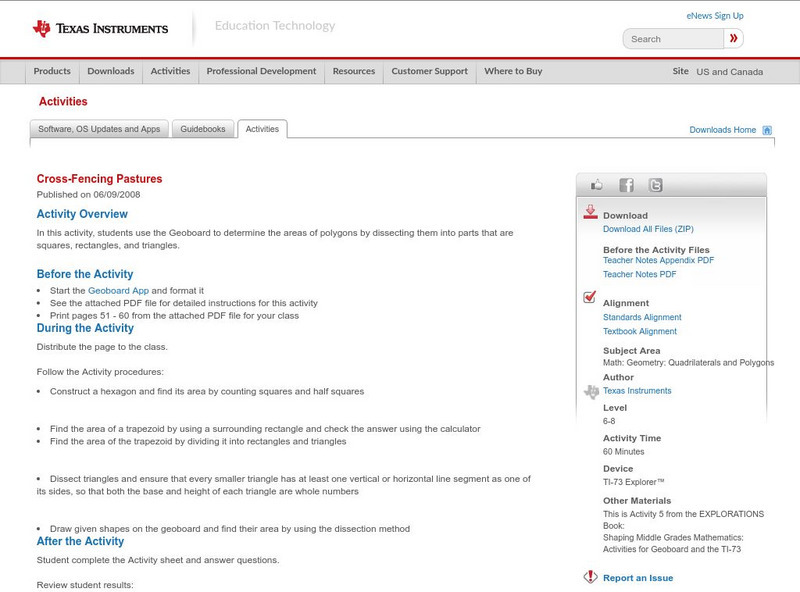Click the red search submit arrow
Viewport: 800px width, 592px height.
pyautogui.click(x=734, y=39)
